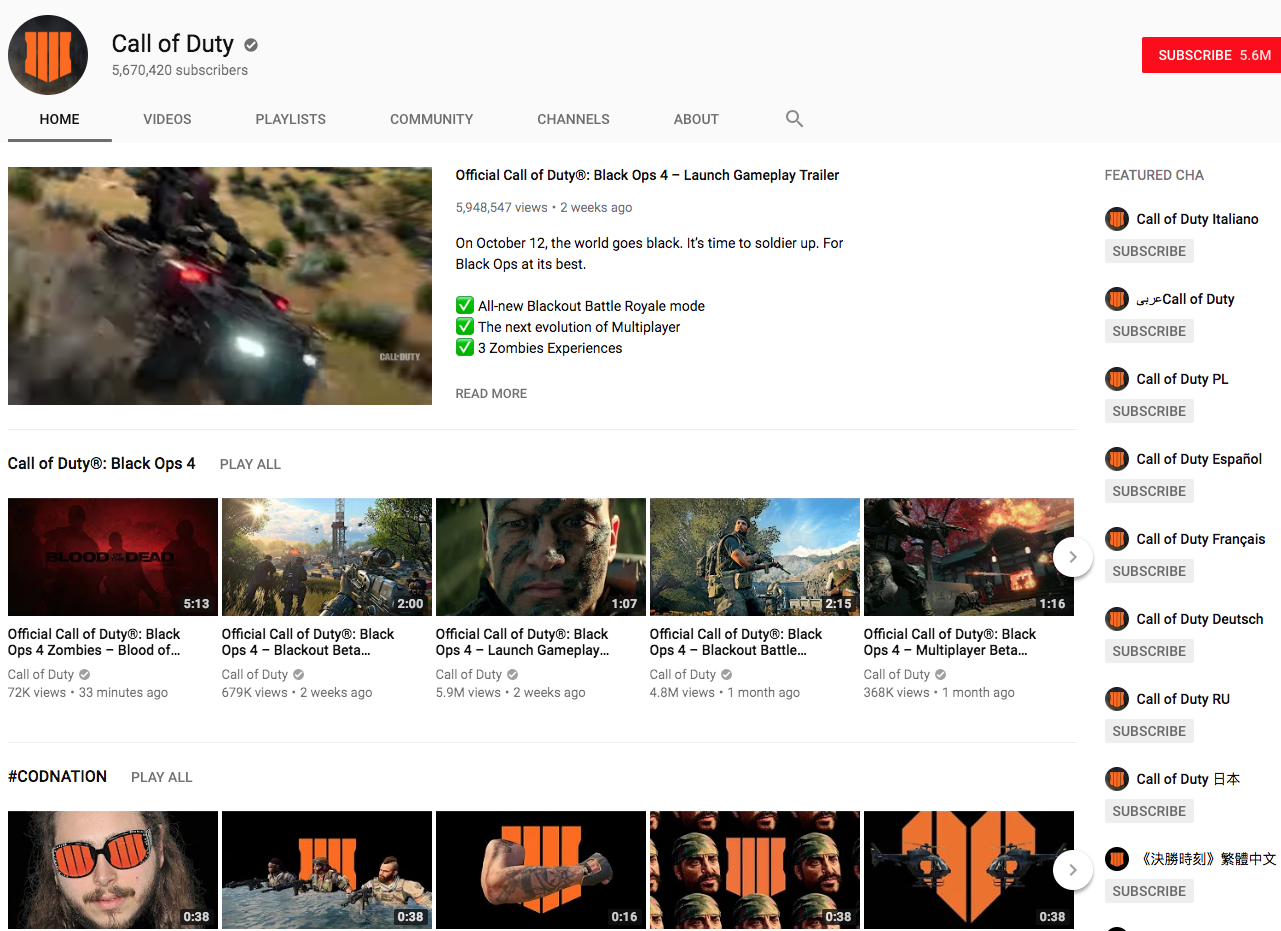Switch to the ABOUT tab
This screenshot has height=931, width=1281.
(x=696, y=119)
